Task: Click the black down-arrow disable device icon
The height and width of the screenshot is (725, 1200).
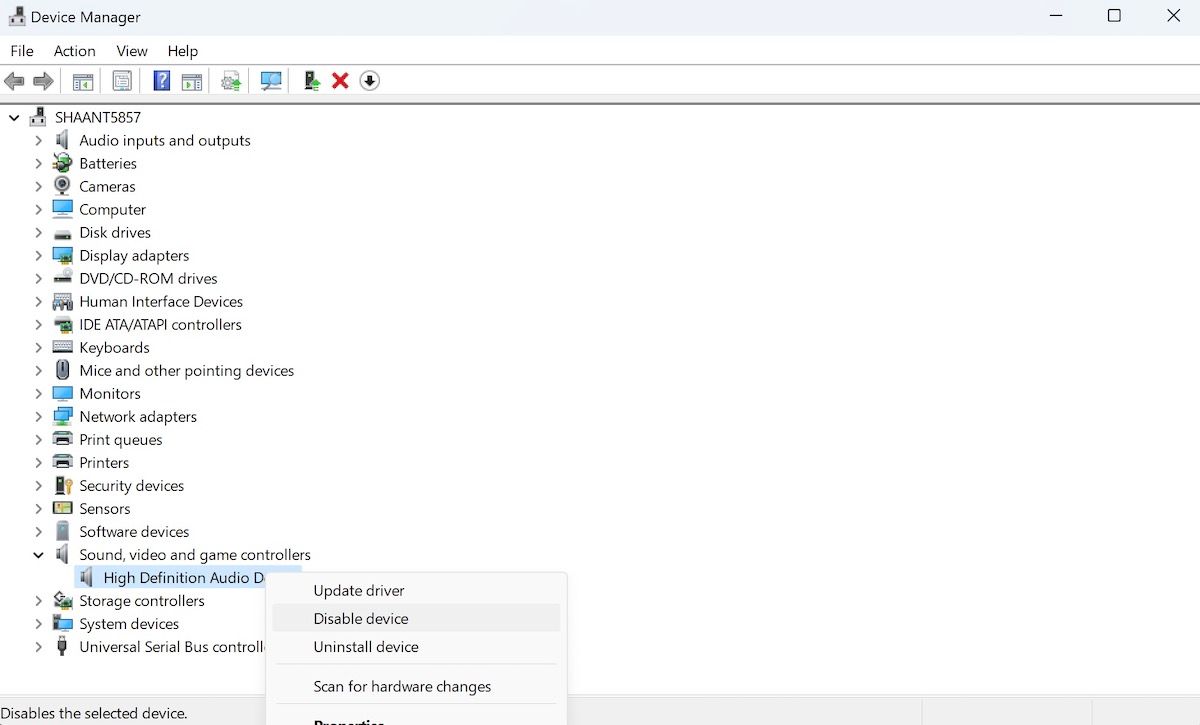Action: 370,81
